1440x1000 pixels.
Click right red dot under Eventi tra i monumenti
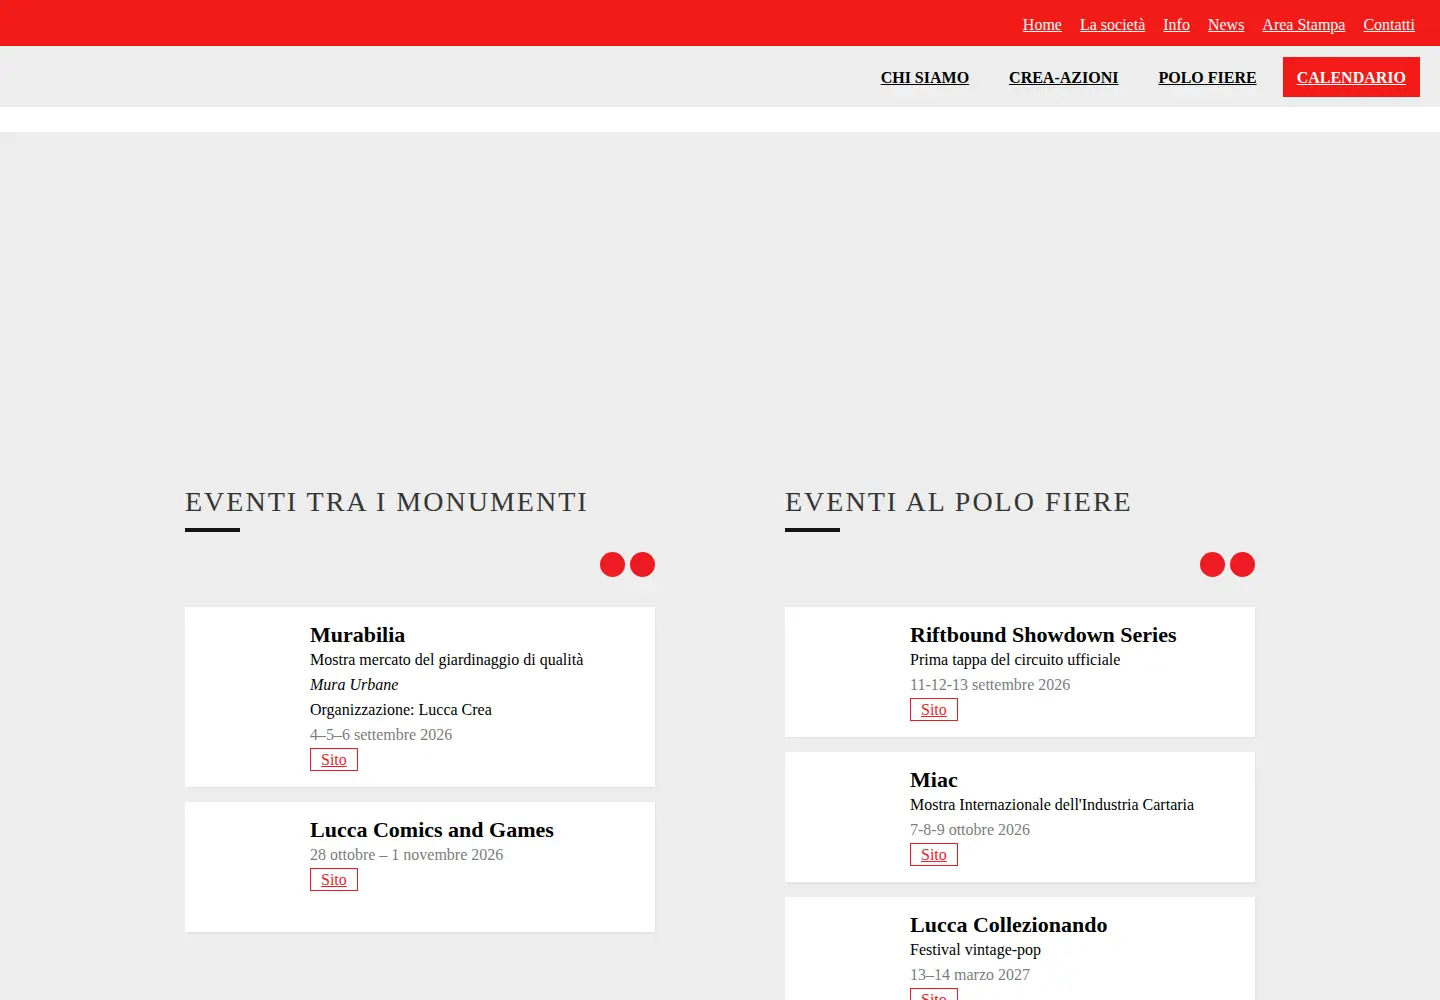click(642, 565)
